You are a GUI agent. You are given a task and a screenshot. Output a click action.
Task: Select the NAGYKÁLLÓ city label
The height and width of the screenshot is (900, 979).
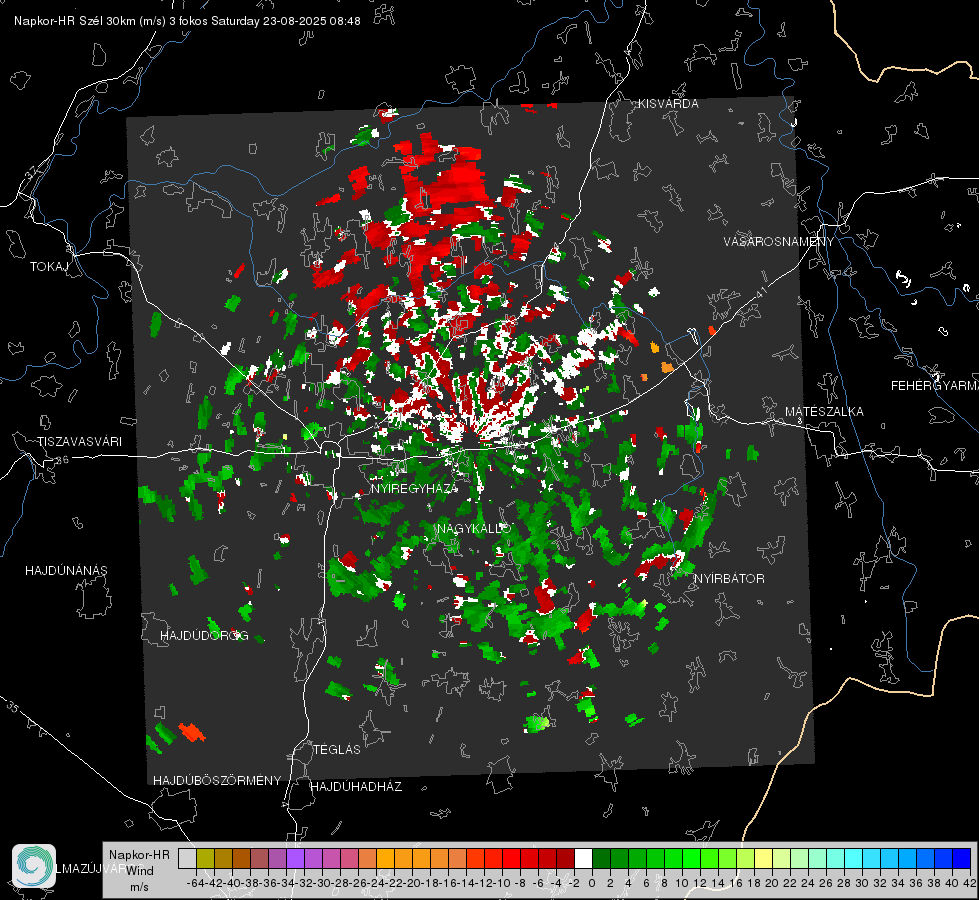[474, 529]
